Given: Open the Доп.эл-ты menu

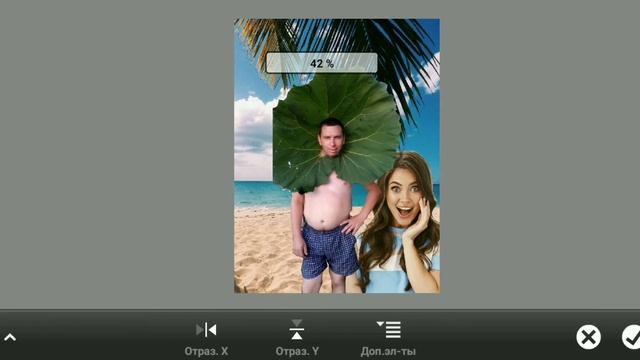Looking at the screenshot, I should click(x=388, y=338).
